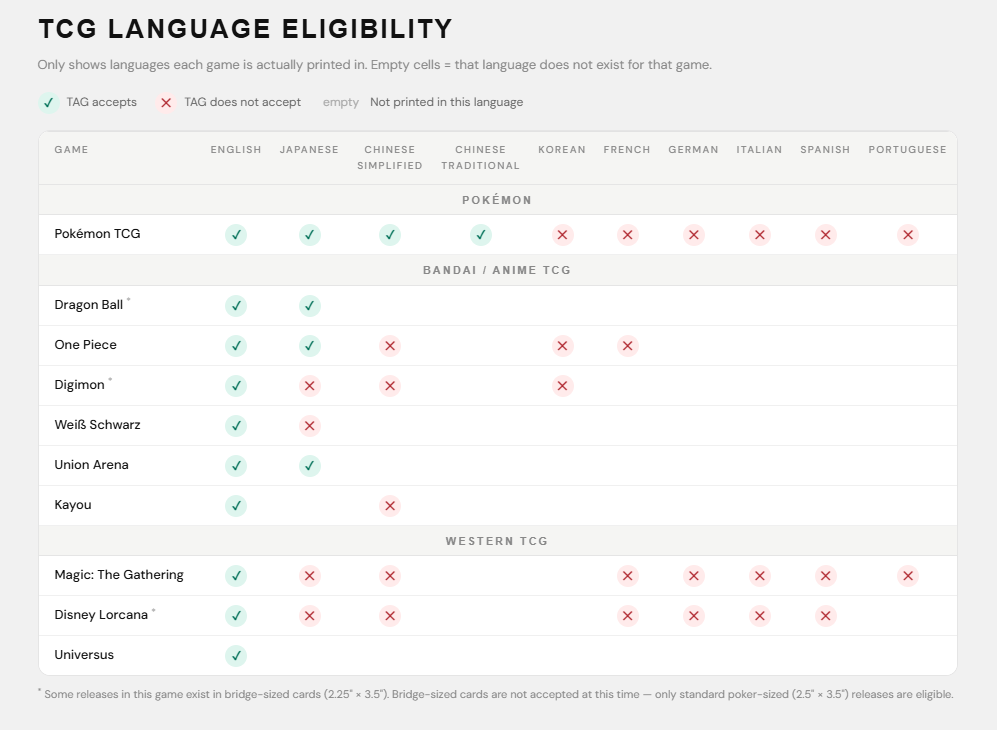Click the green 'TAG accepts' legend icon

pos(48,103)
